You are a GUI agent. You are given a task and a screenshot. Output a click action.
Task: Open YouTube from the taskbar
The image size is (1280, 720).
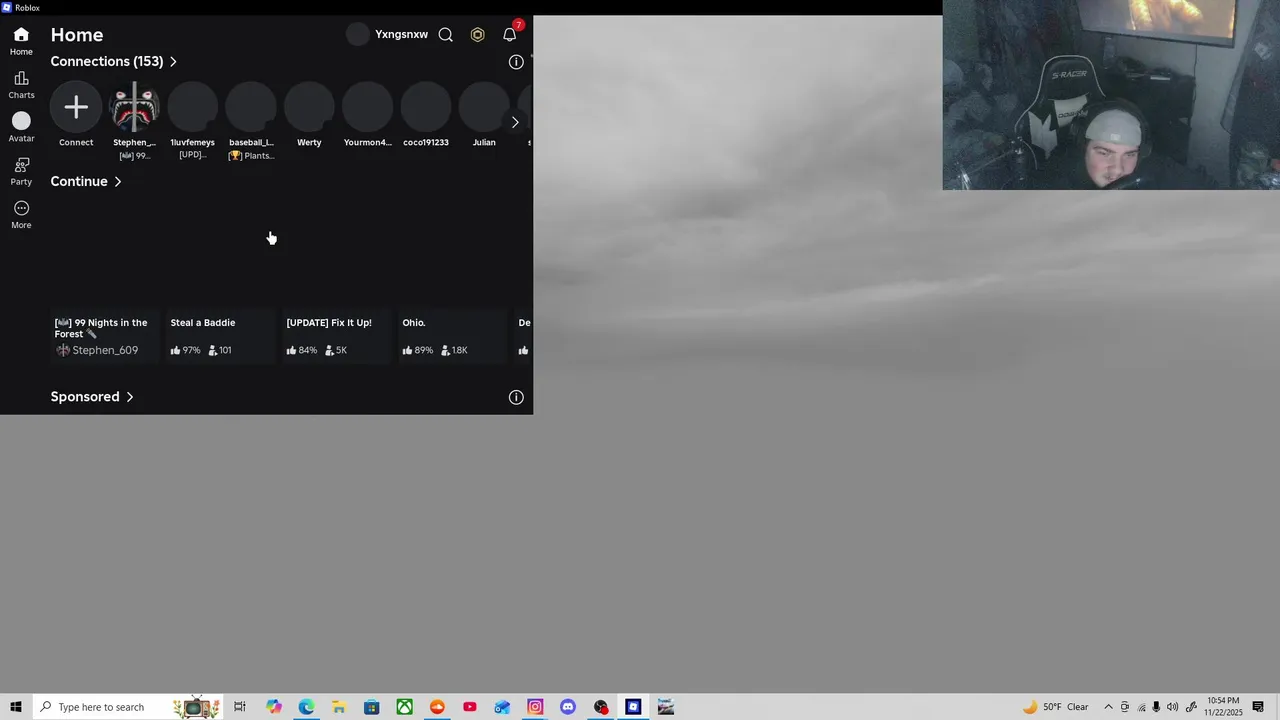(x=470, y=707)
